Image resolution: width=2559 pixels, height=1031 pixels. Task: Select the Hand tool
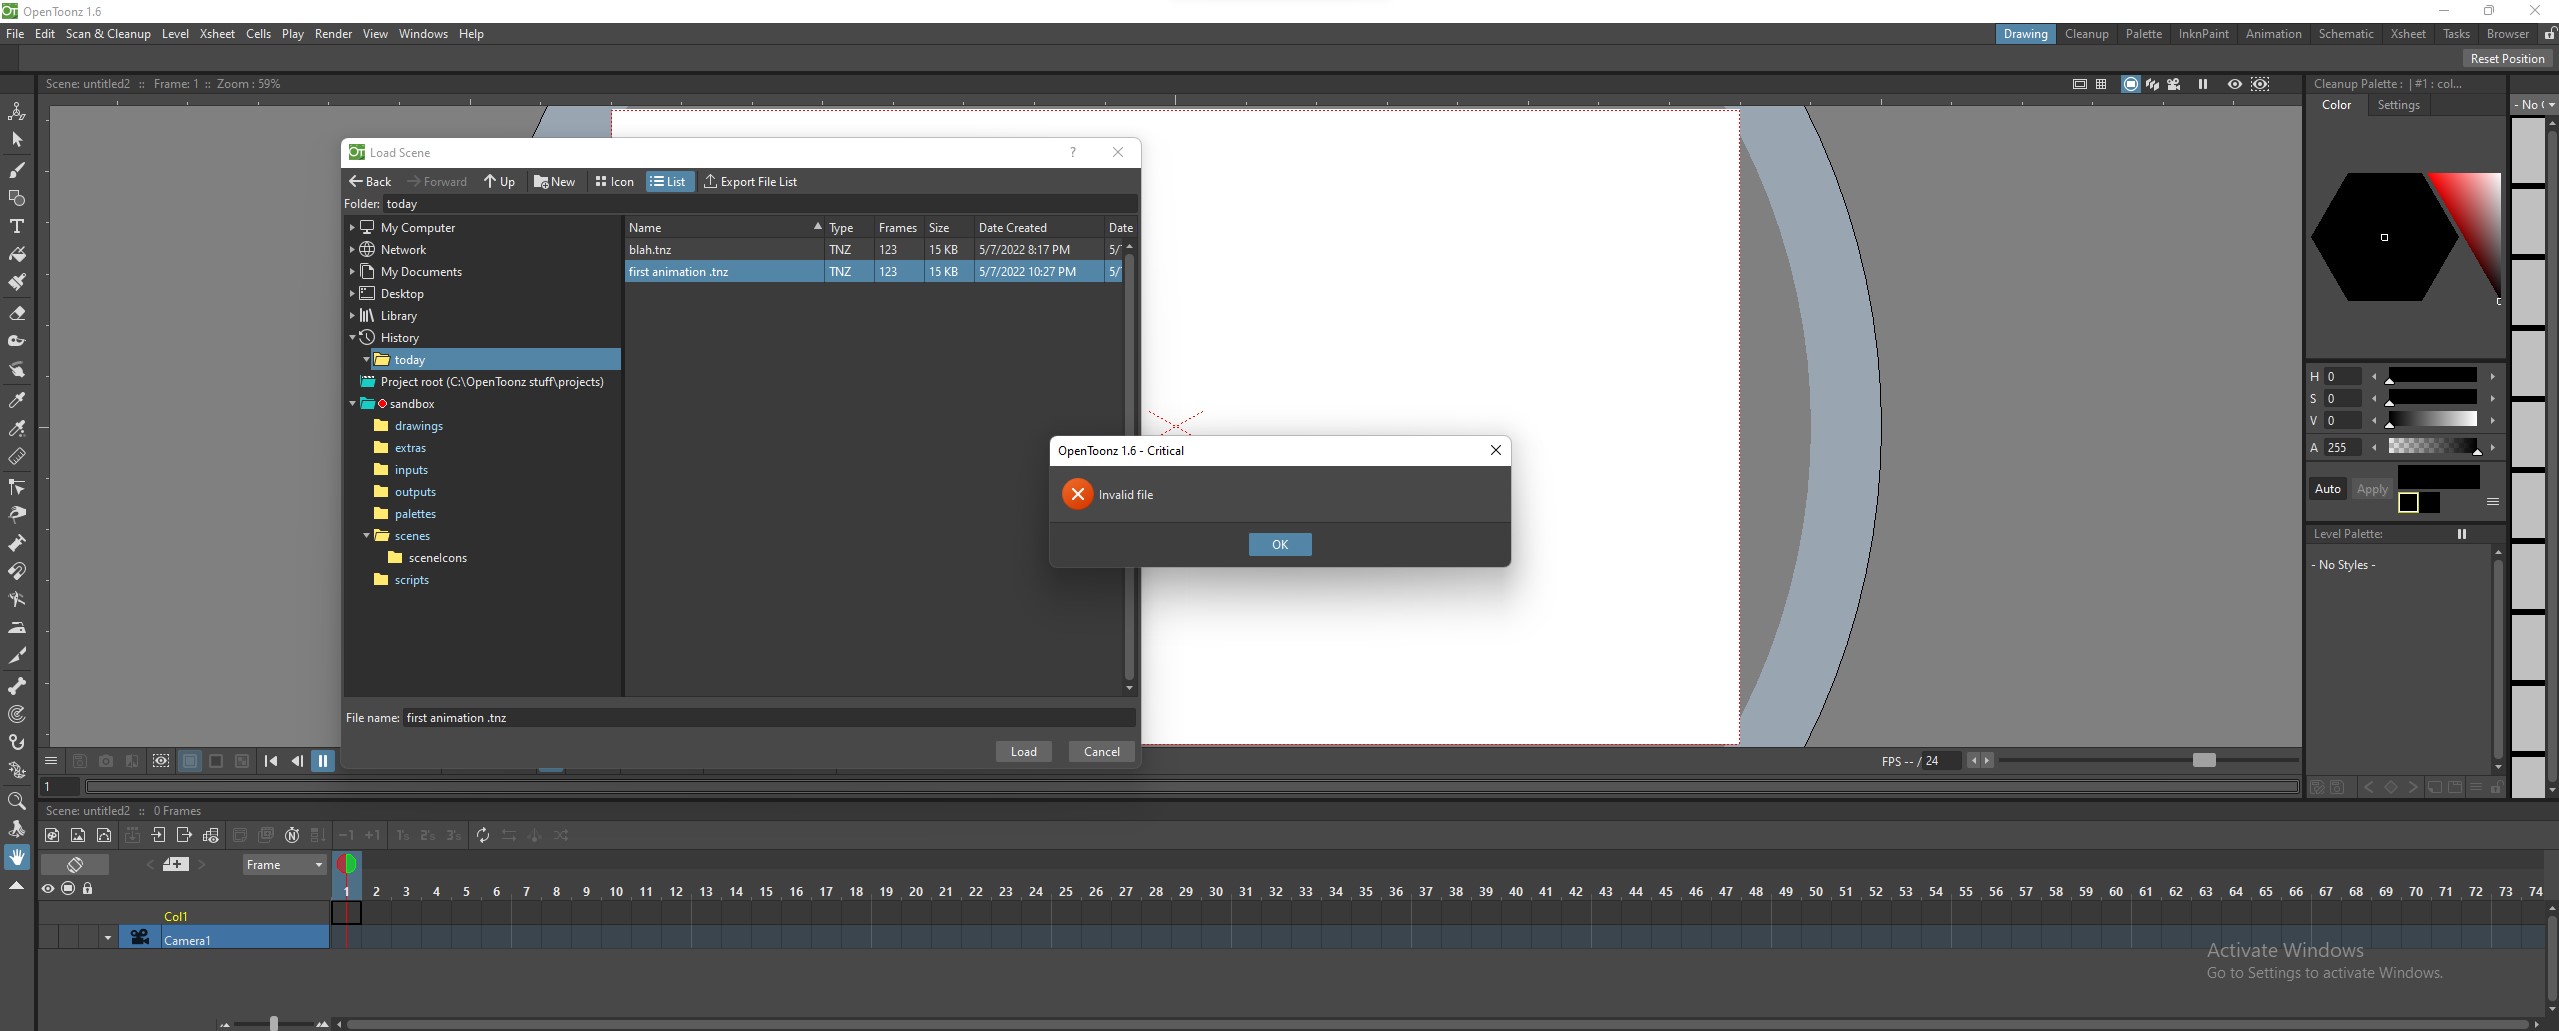(17, 856)
